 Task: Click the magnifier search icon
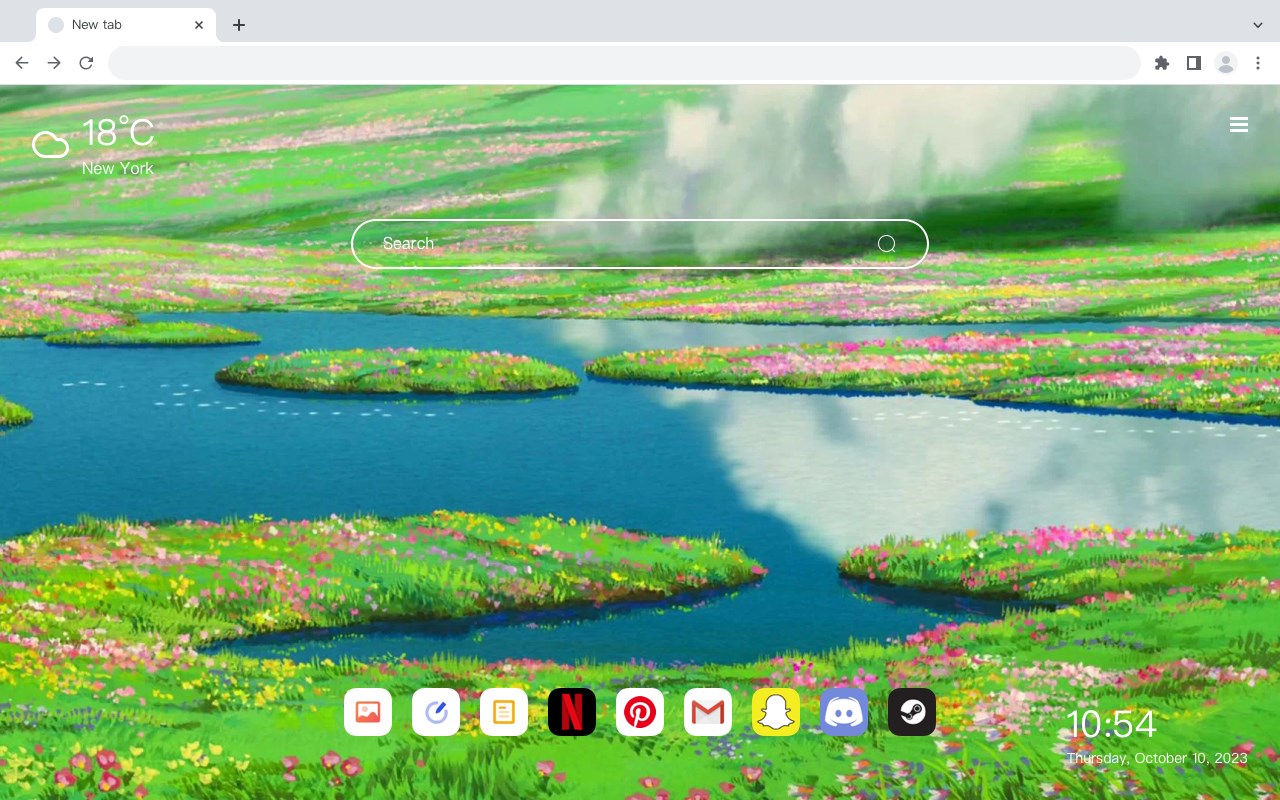coord(887,244)
